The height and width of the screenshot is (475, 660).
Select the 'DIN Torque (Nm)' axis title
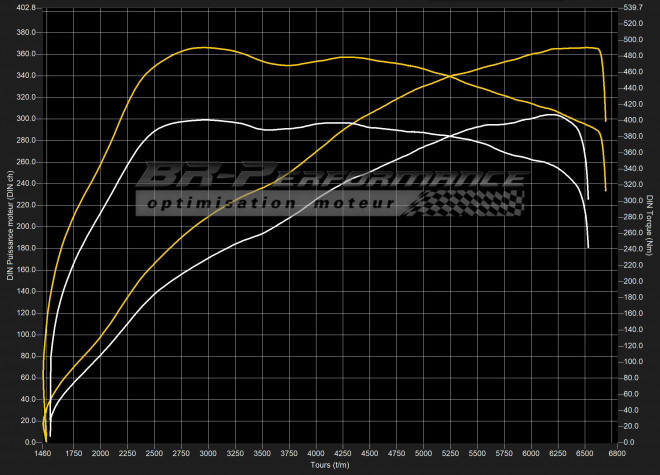tap(649, 225)
